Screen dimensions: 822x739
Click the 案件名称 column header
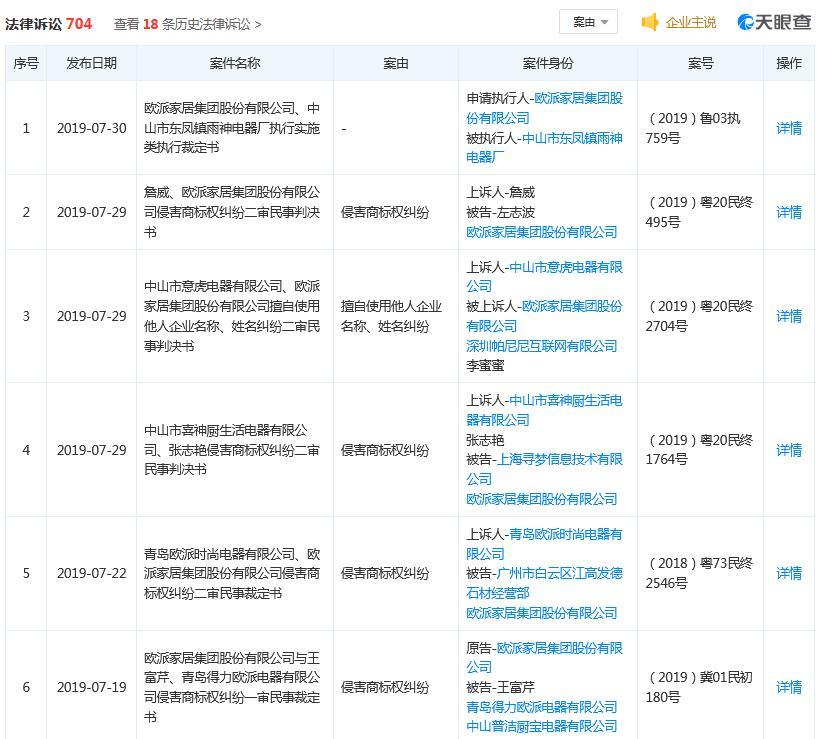[235, 63]
